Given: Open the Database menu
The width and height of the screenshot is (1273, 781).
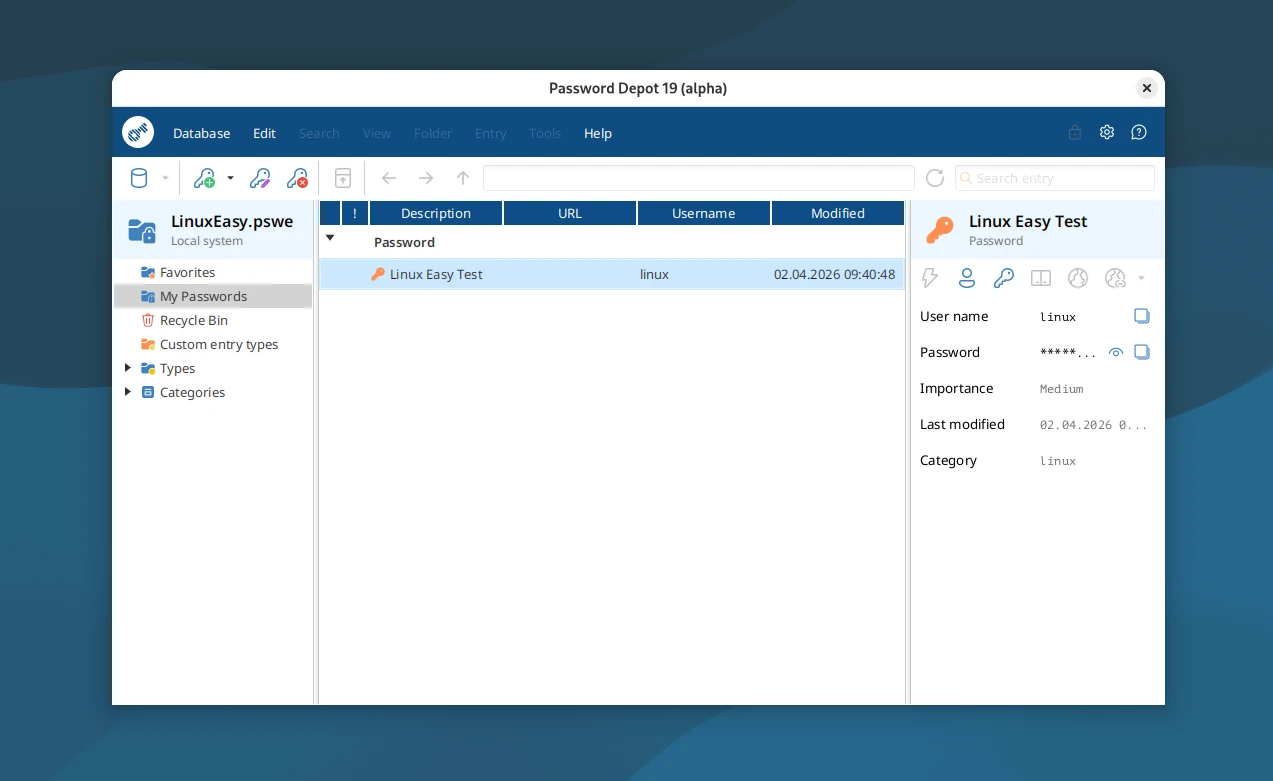Looking at the screenshot, I should (x=201, y=133).
